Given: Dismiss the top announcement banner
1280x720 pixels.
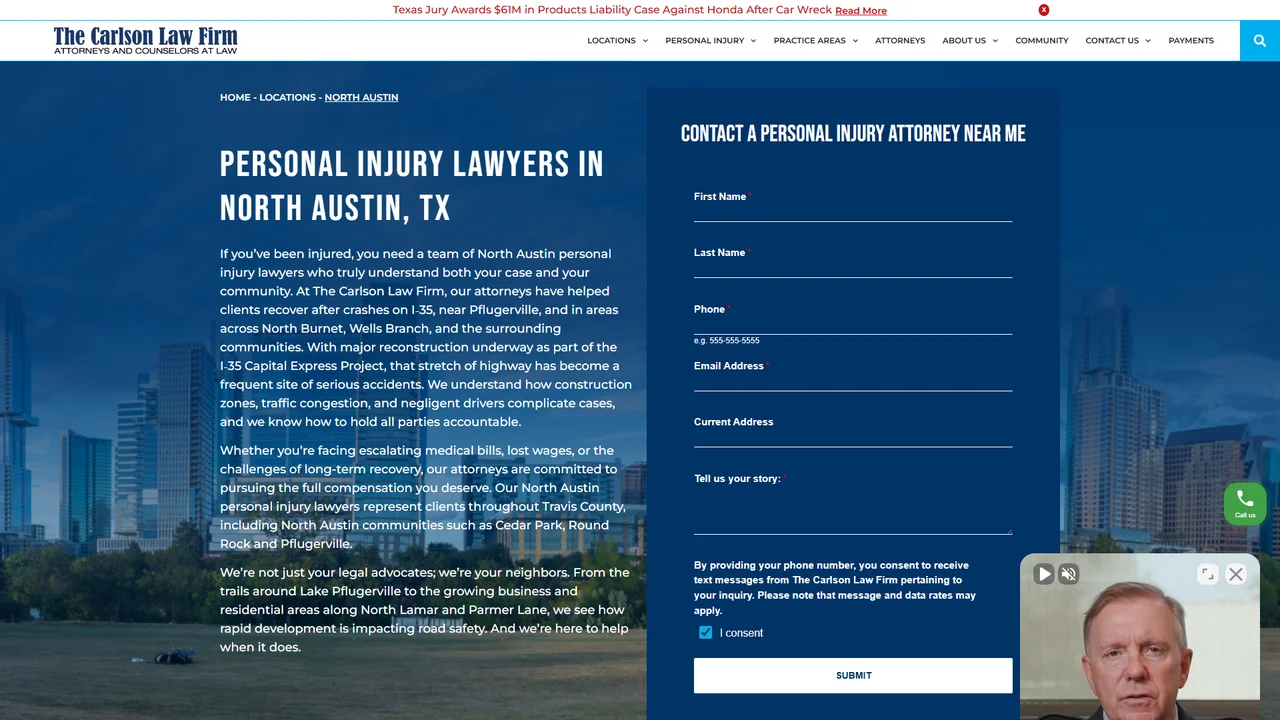Looking at the screenshot, I should [1044, 10].
